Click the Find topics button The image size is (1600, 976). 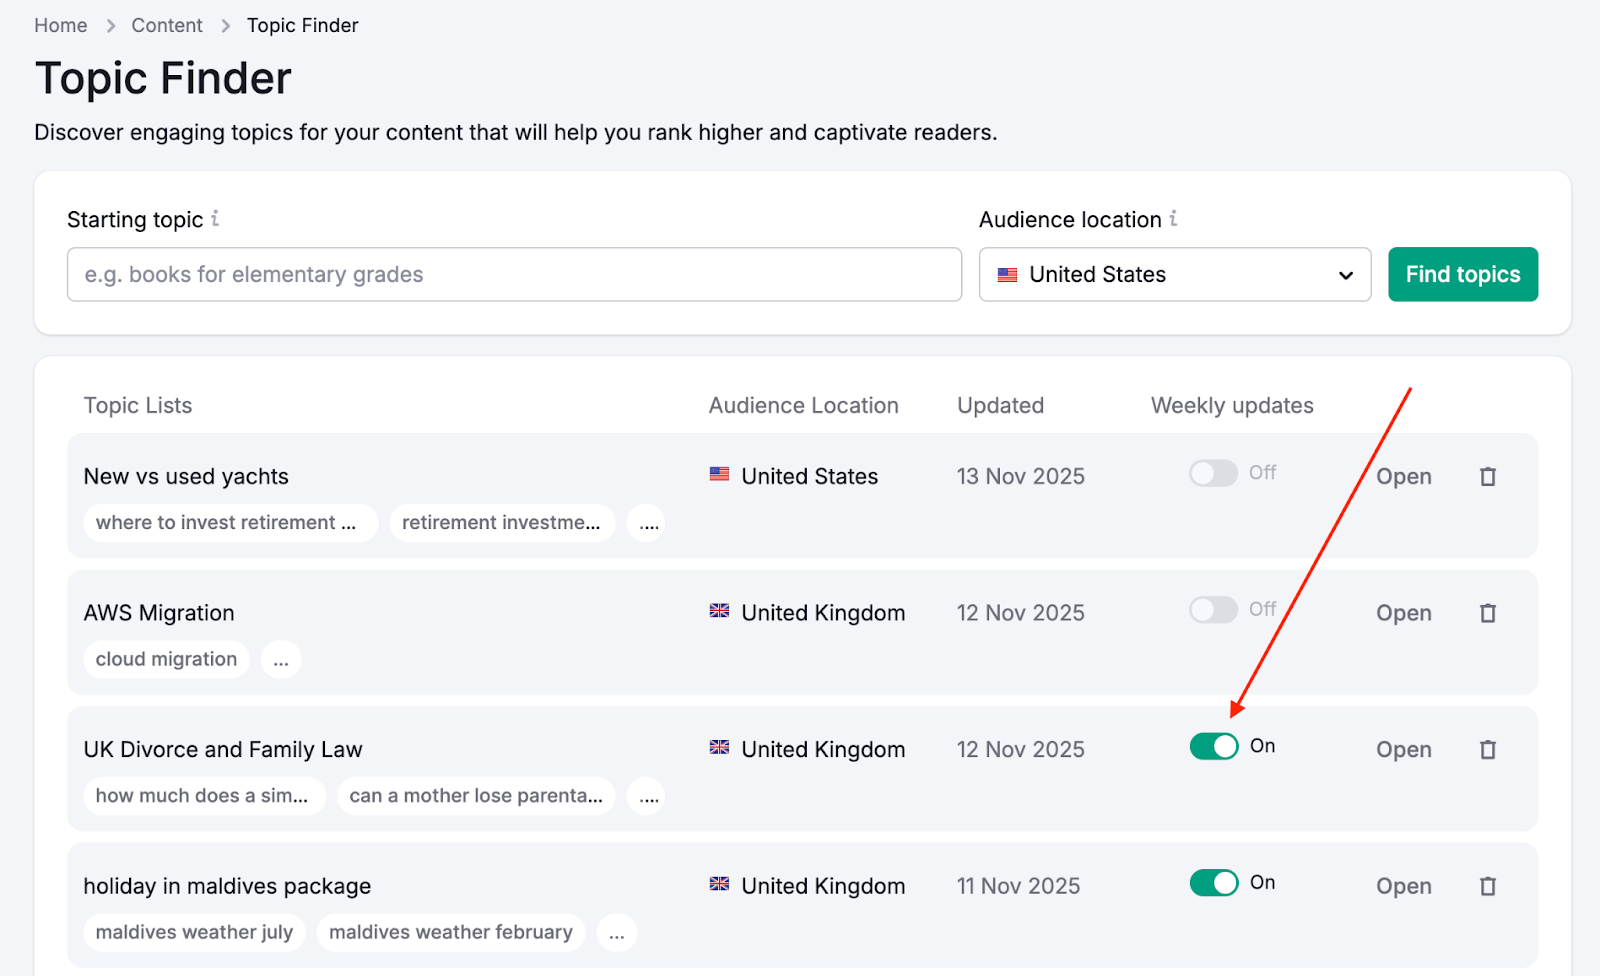1462,274
